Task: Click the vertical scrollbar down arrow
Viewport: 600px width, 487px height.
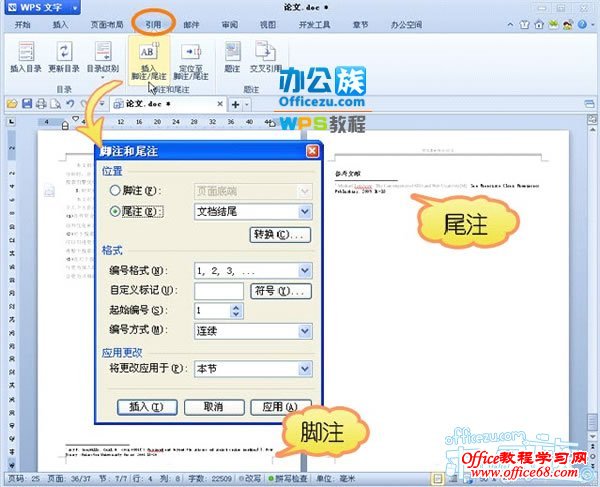Action: (592, 436)
